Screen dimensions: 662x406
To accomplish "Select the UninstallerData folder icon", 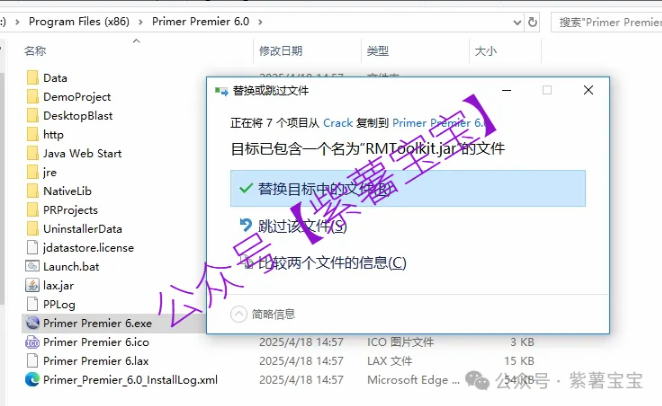I will pyautogui.click(x=31, y=228).
